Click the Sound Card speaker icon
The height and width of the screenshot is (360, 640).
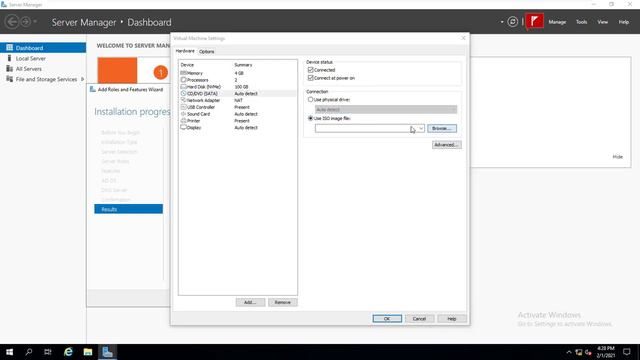(183, 114)
